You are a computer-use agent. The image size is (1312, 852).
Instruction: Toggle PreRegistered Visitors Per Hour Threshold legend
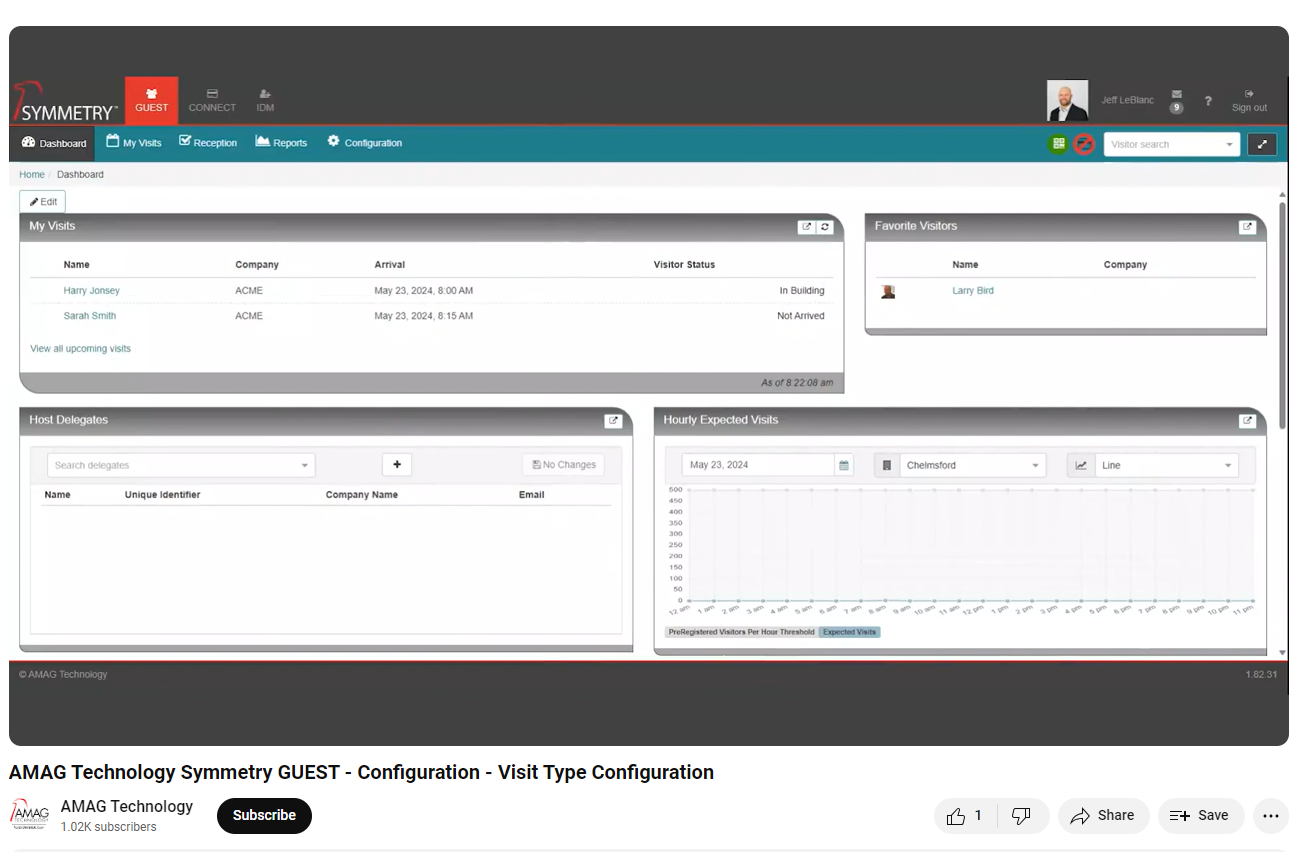click(x=741, y=632)
